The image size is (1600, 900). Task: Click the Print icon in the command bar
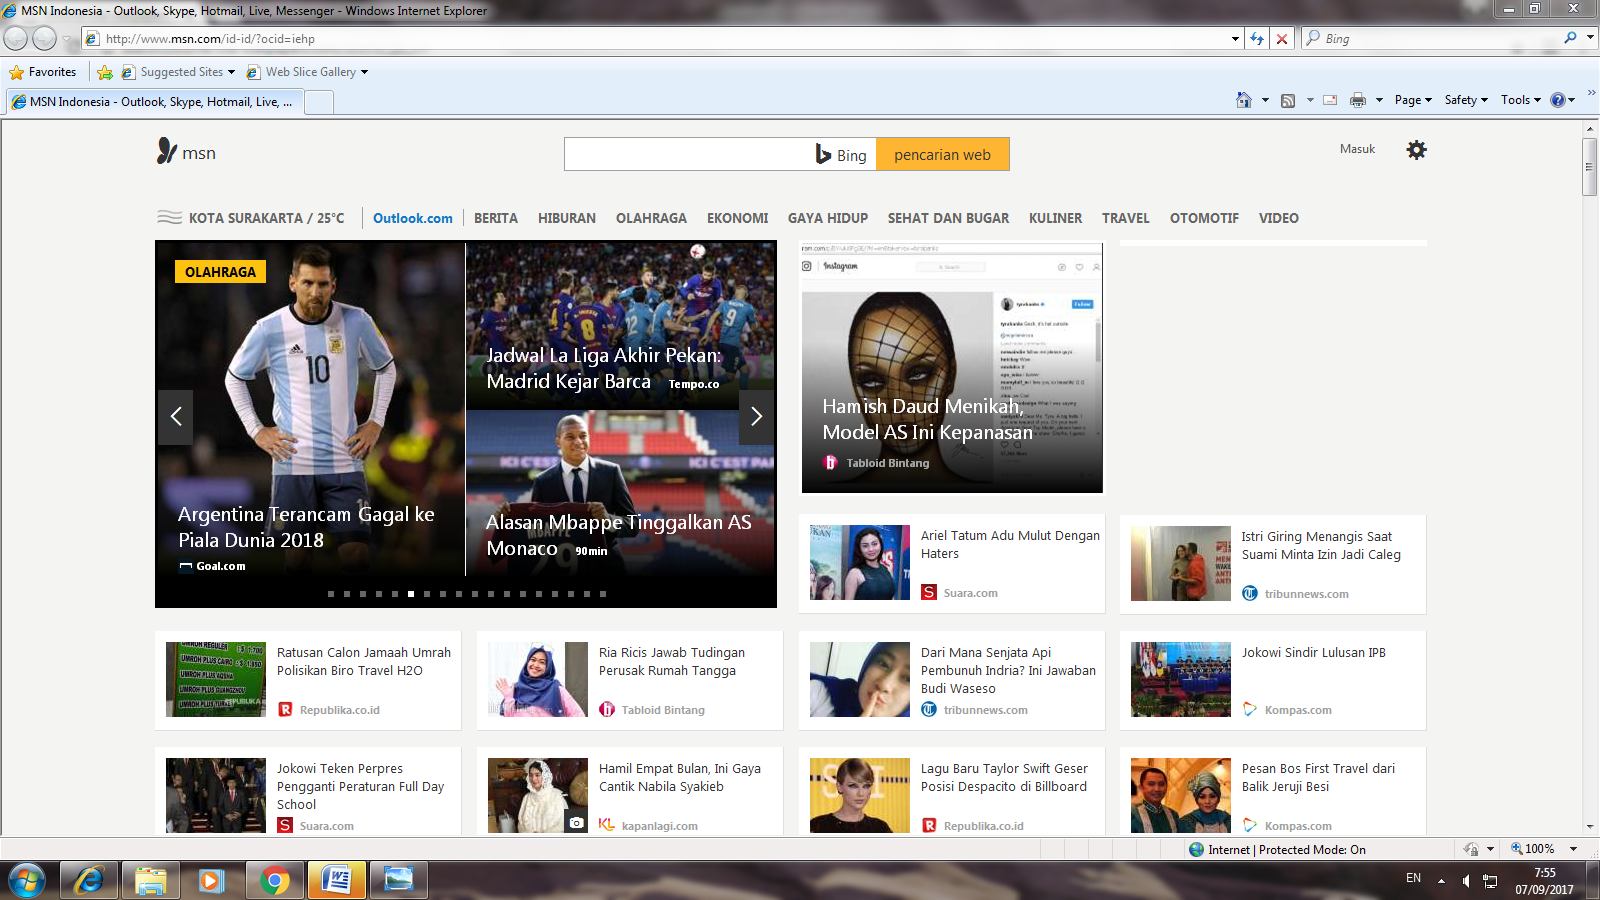tap(1357, 100)
